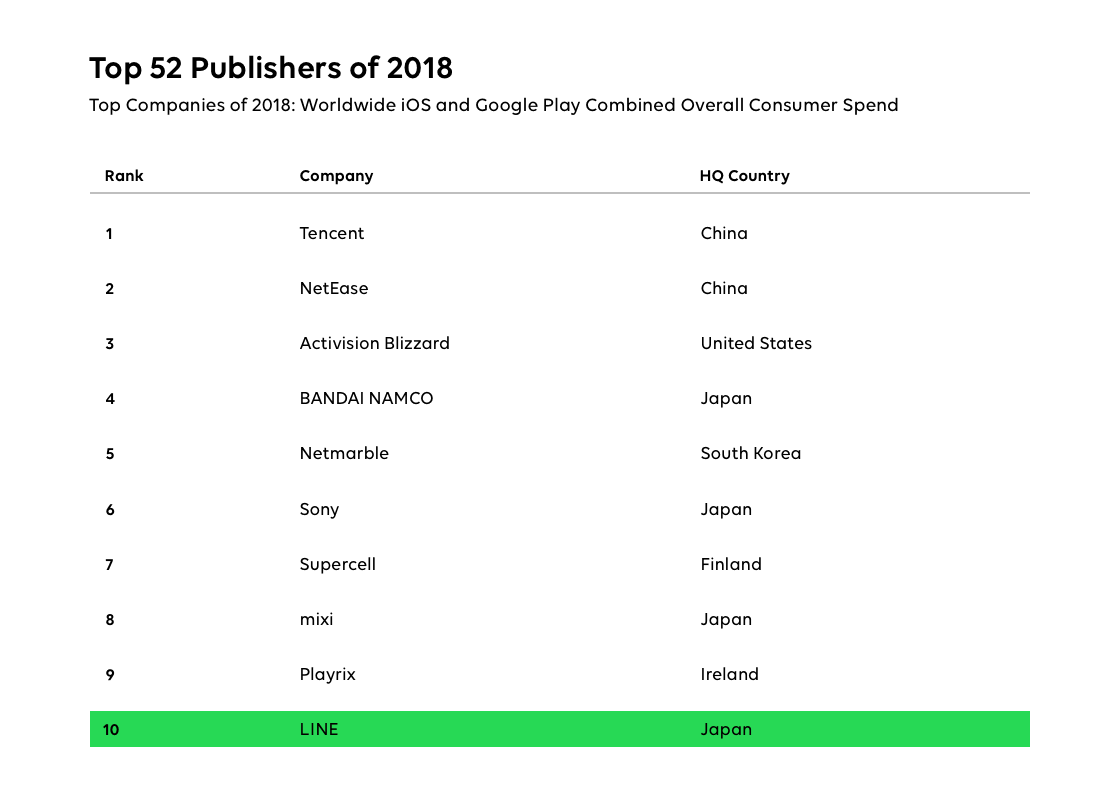Click the South Korea country cell
The image size is (1120, 800).
point(750,453)
